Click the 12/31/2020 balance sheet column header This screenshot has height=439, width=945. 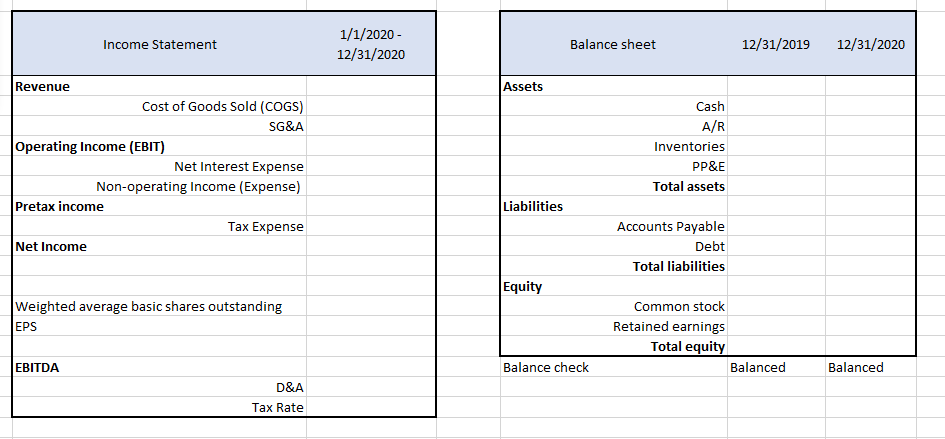(x=871, y=44)
